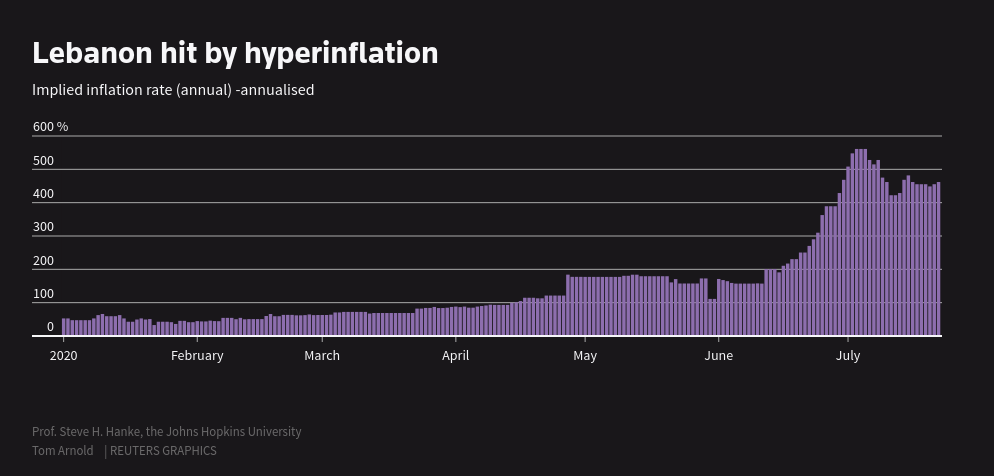Image resolution: width=994 pixels, height=476 pixels.
Task: Click the "March" x-axis label
Action: 322,355
